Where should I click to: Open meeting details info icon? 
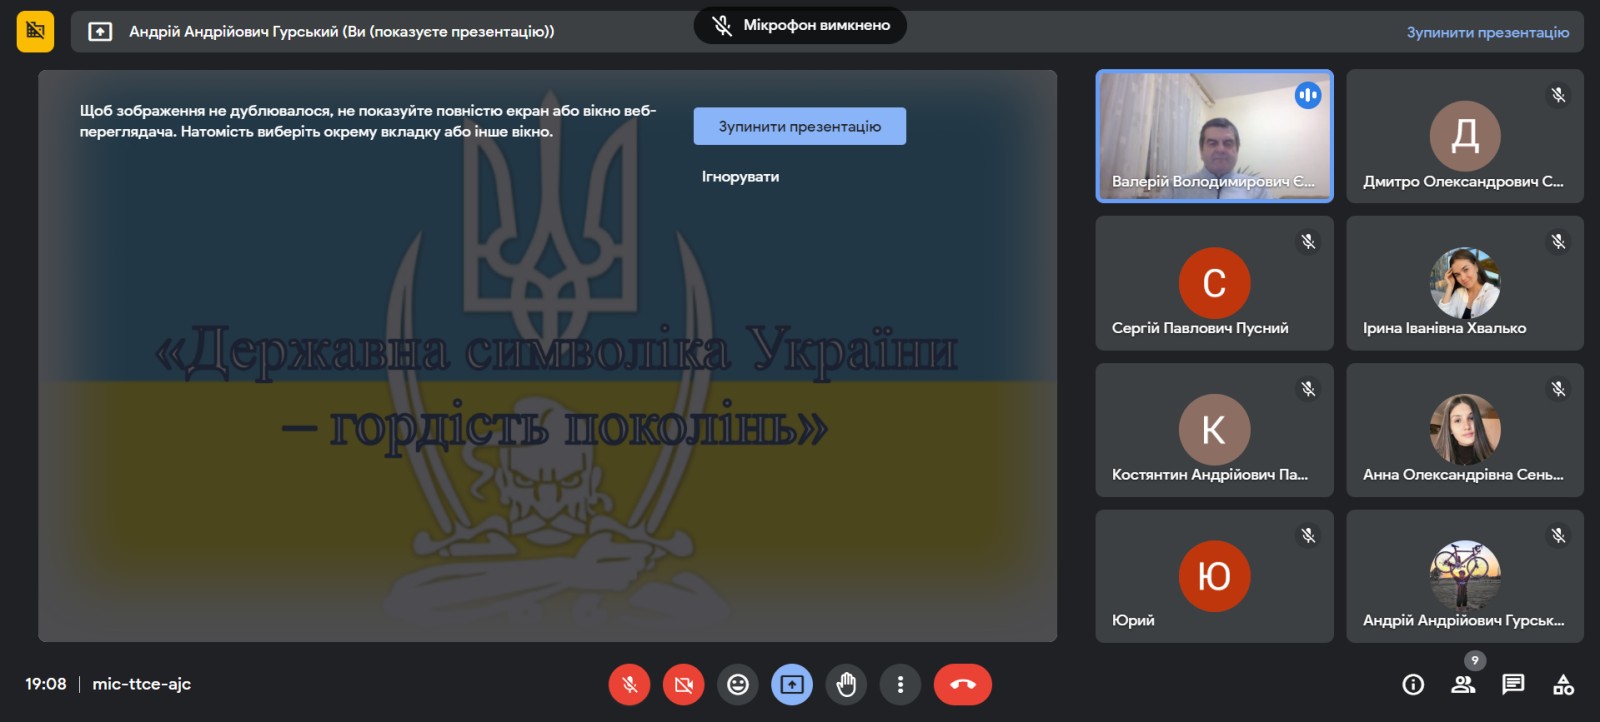coord(1413,684)
